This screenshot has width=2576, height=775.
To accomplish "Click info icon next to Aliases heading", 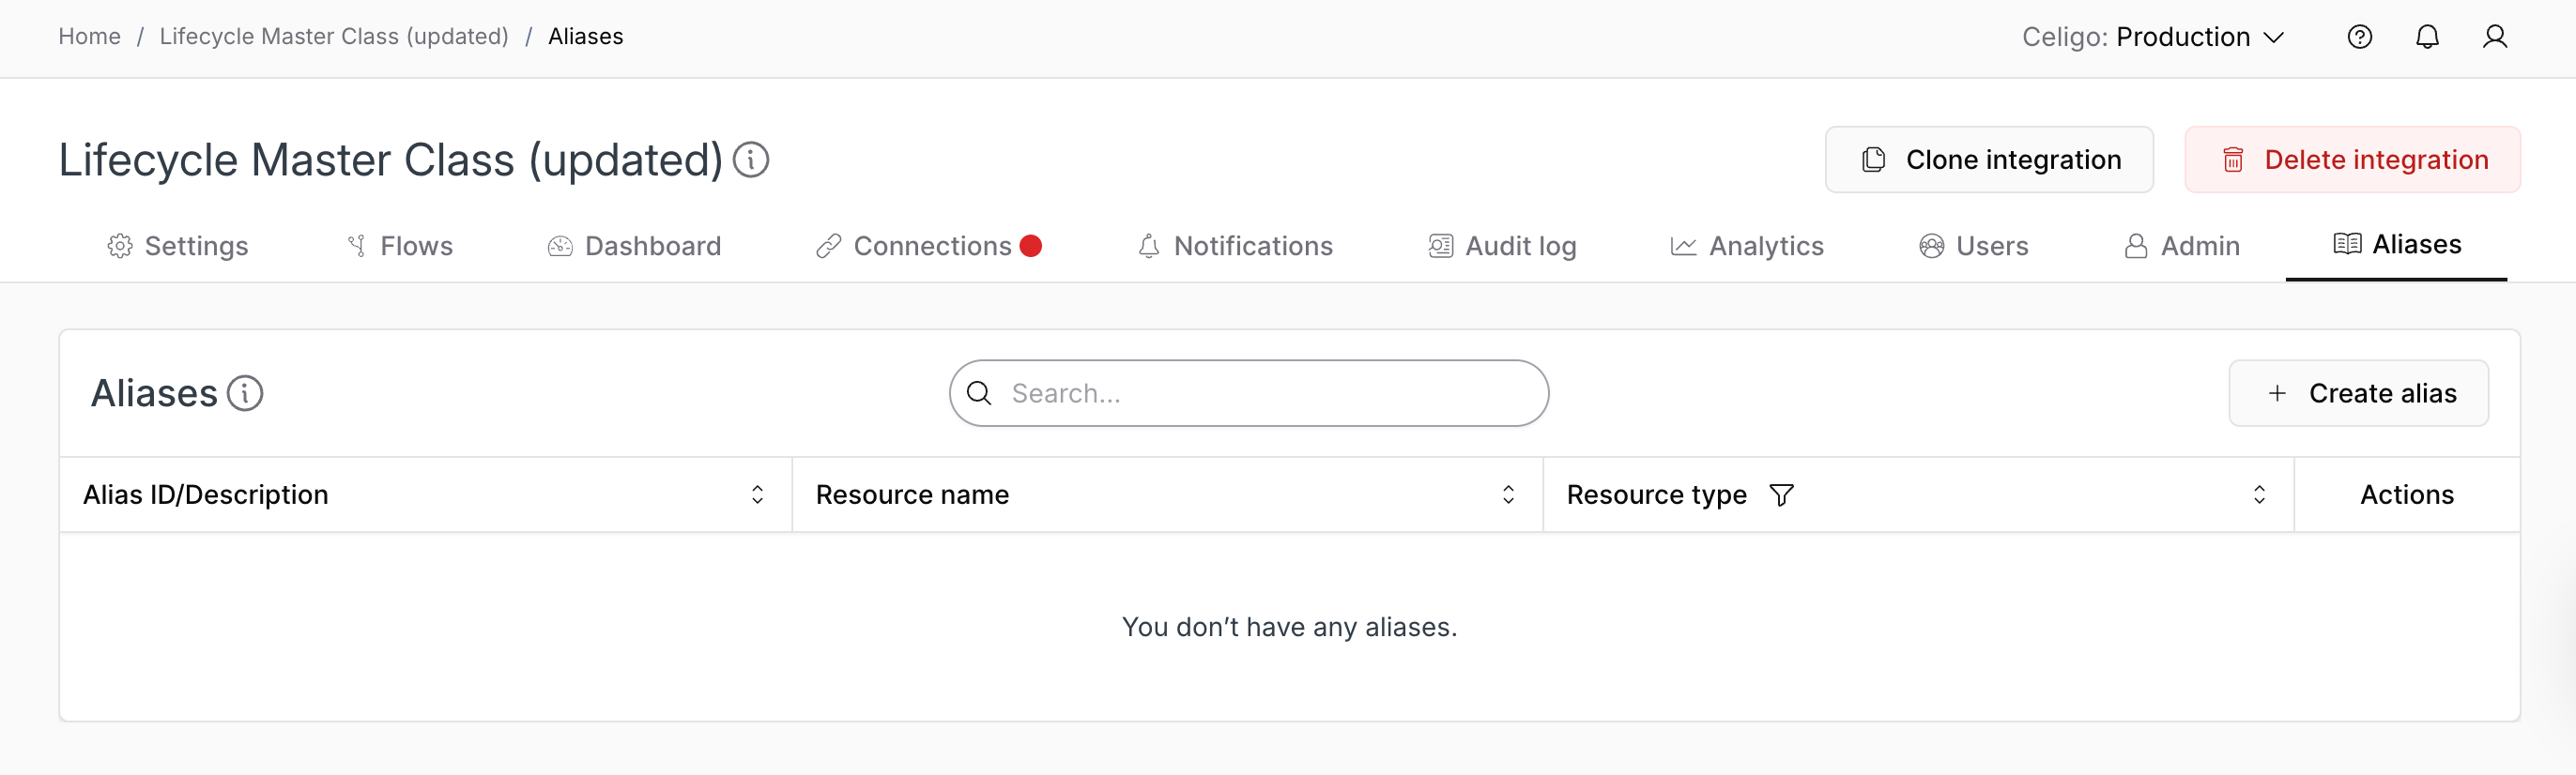I will (245, 393).
